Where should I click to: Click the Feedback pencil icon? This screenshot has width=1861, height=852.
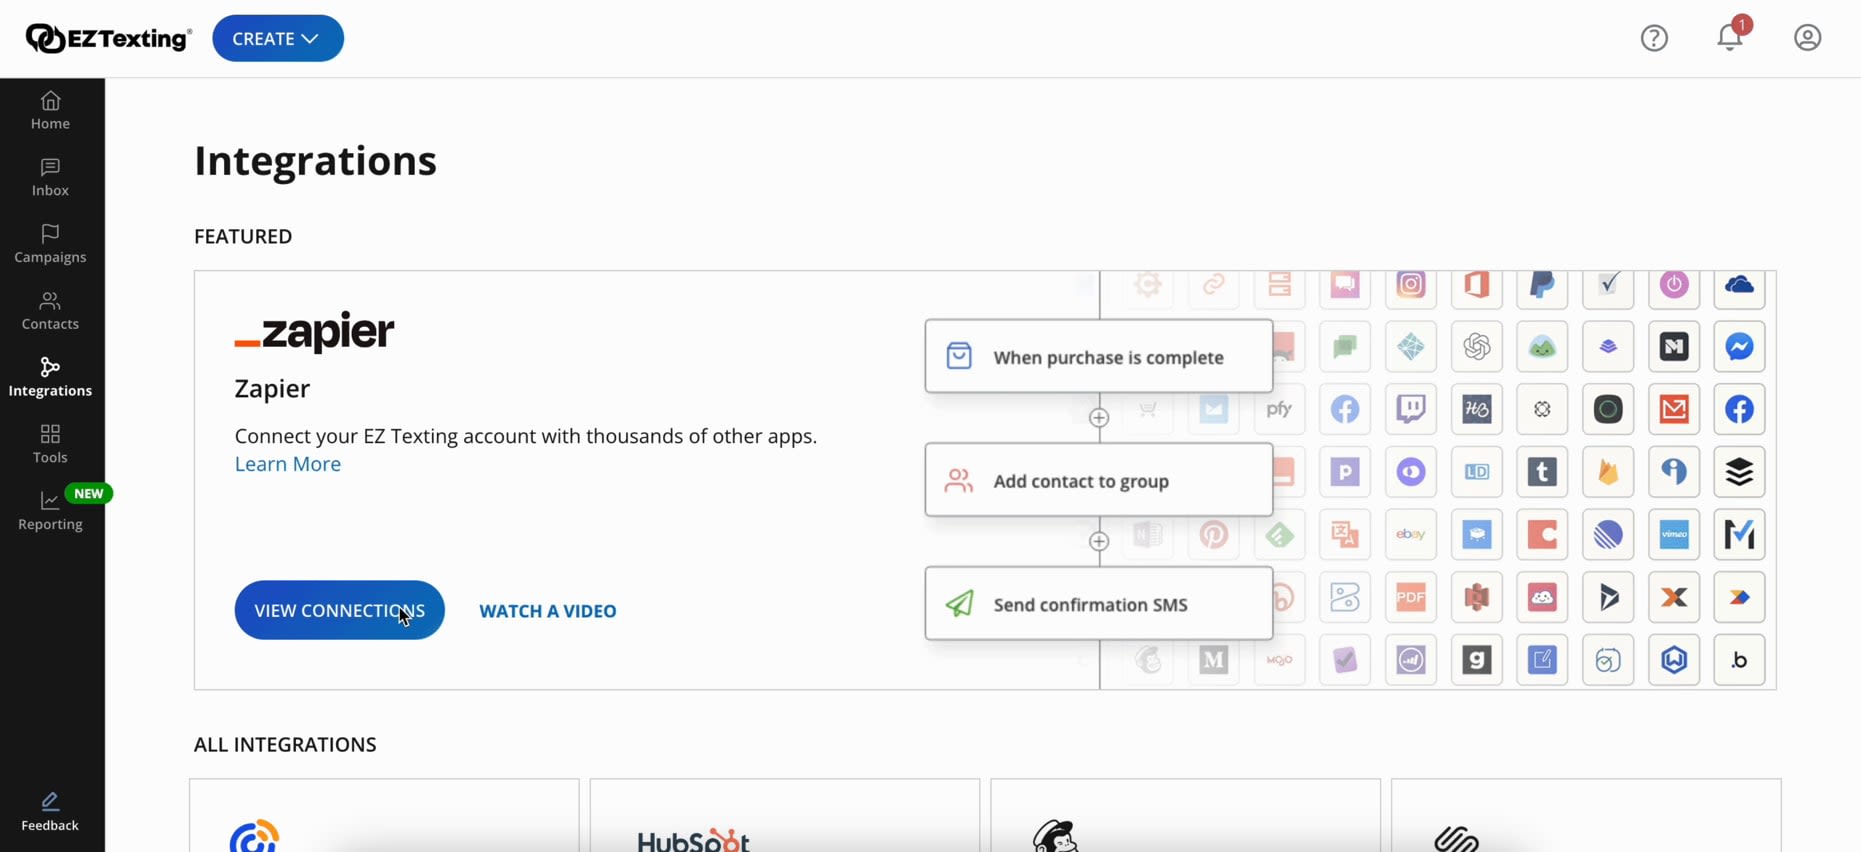click(50, 801)
